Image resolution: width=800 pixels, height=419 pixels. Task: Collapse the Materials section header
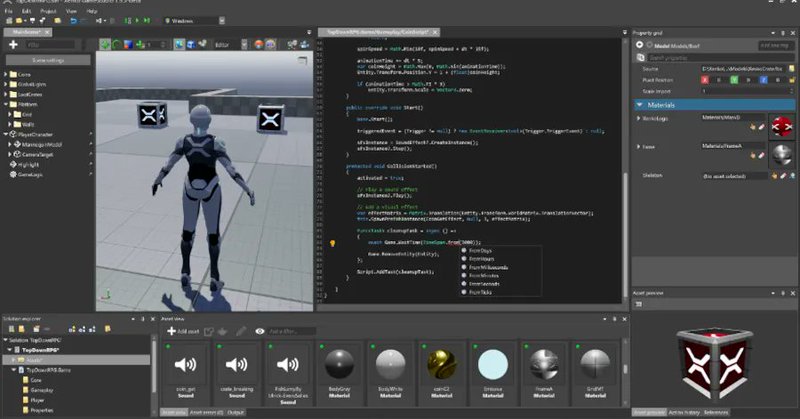[x=714, y=105]
